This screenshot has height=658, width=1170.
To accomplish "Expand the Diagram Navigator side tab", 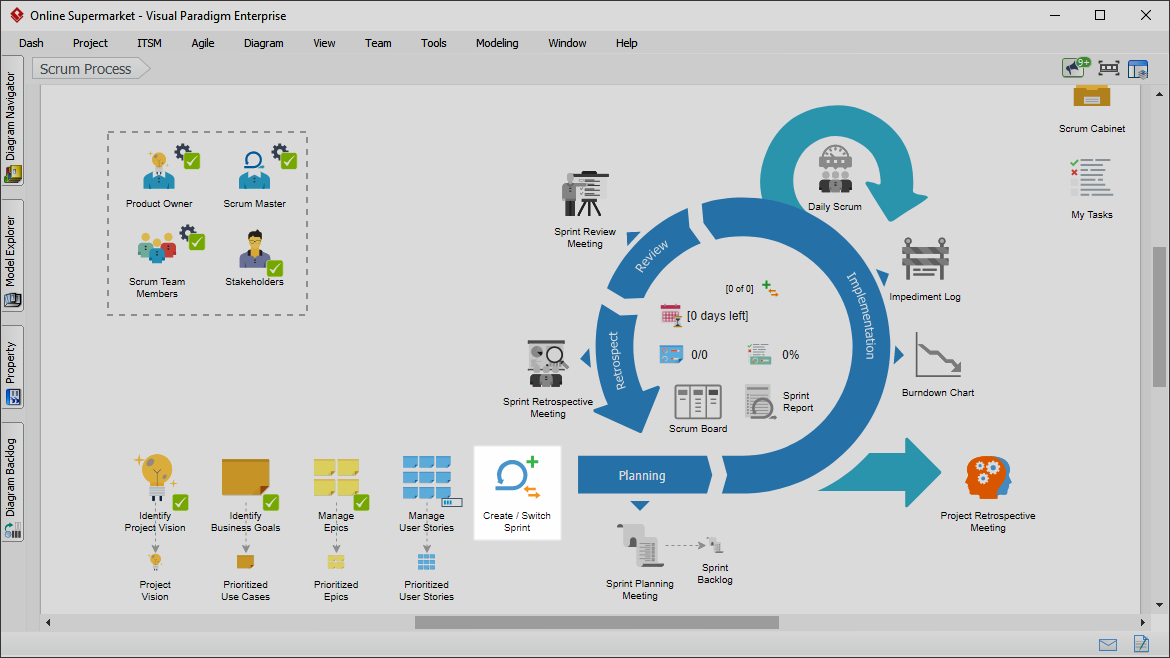I will 12,121.
